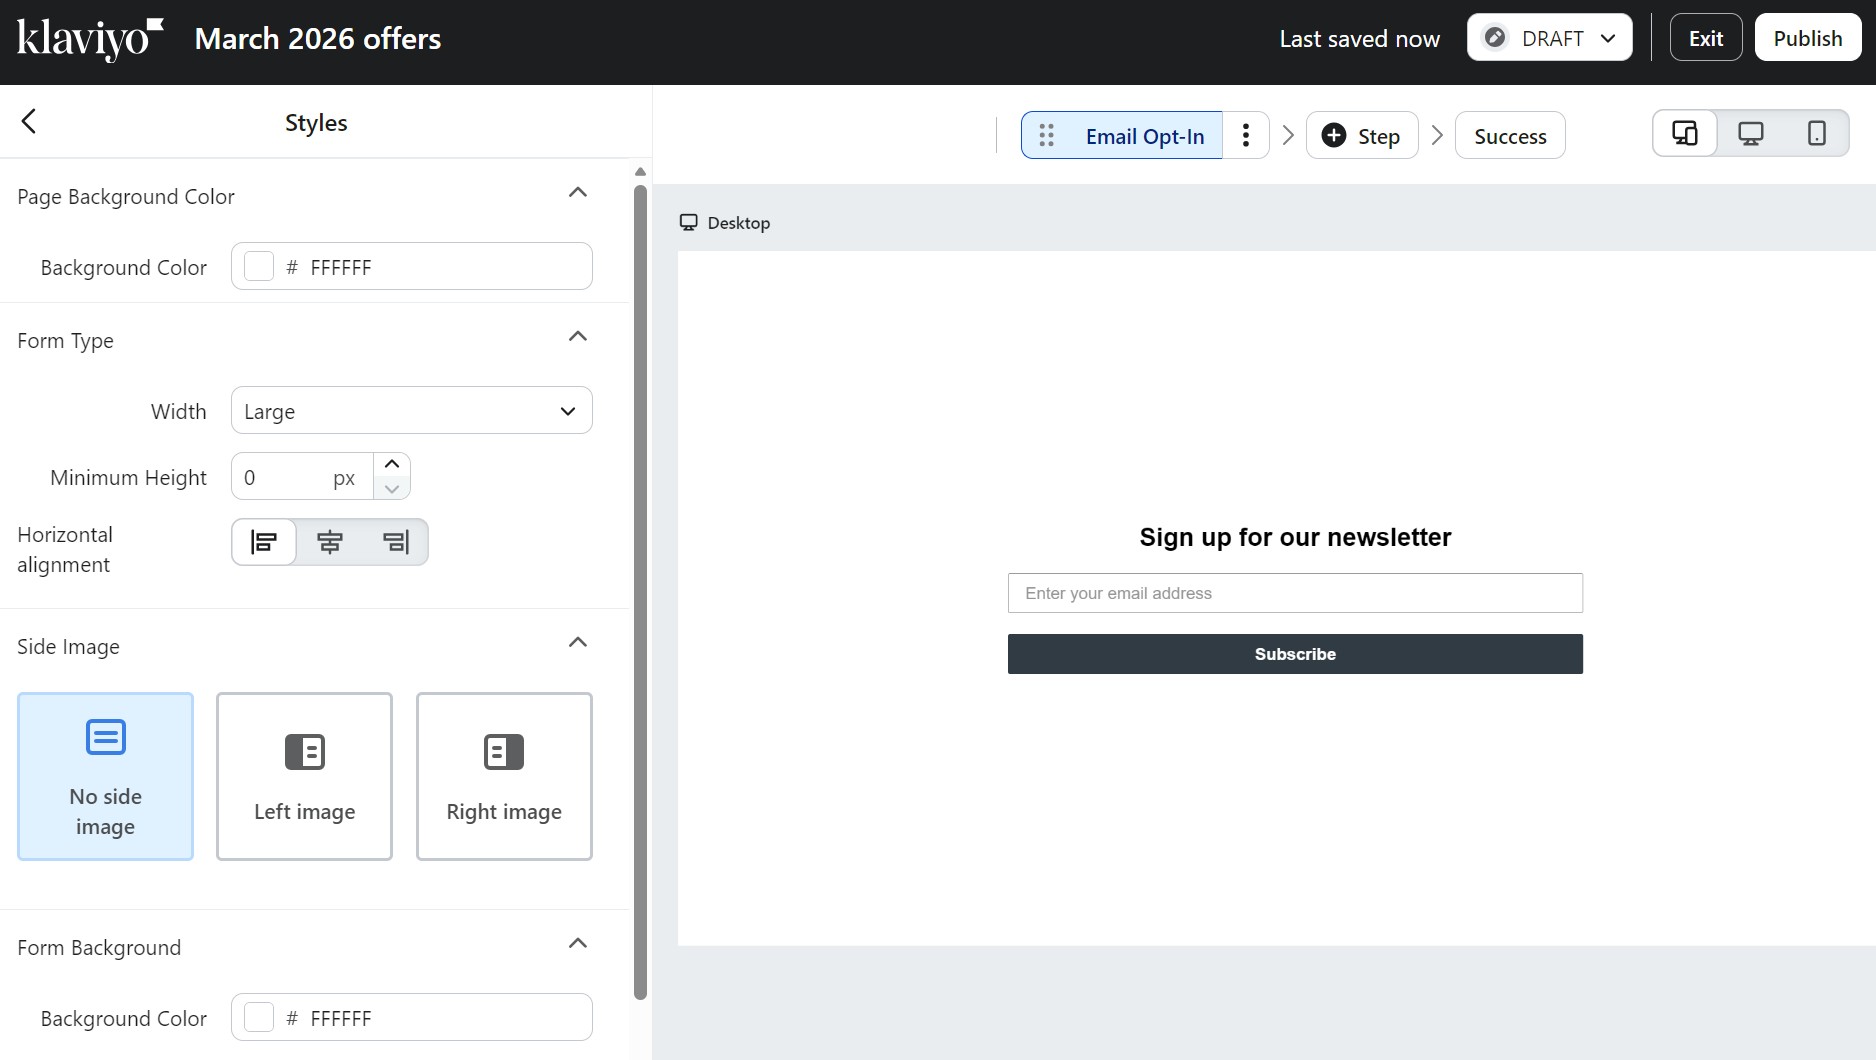The height and width of the screenshot is (1060, 1876).
Task: Select the Right image side layout
Action: [504, 776]
